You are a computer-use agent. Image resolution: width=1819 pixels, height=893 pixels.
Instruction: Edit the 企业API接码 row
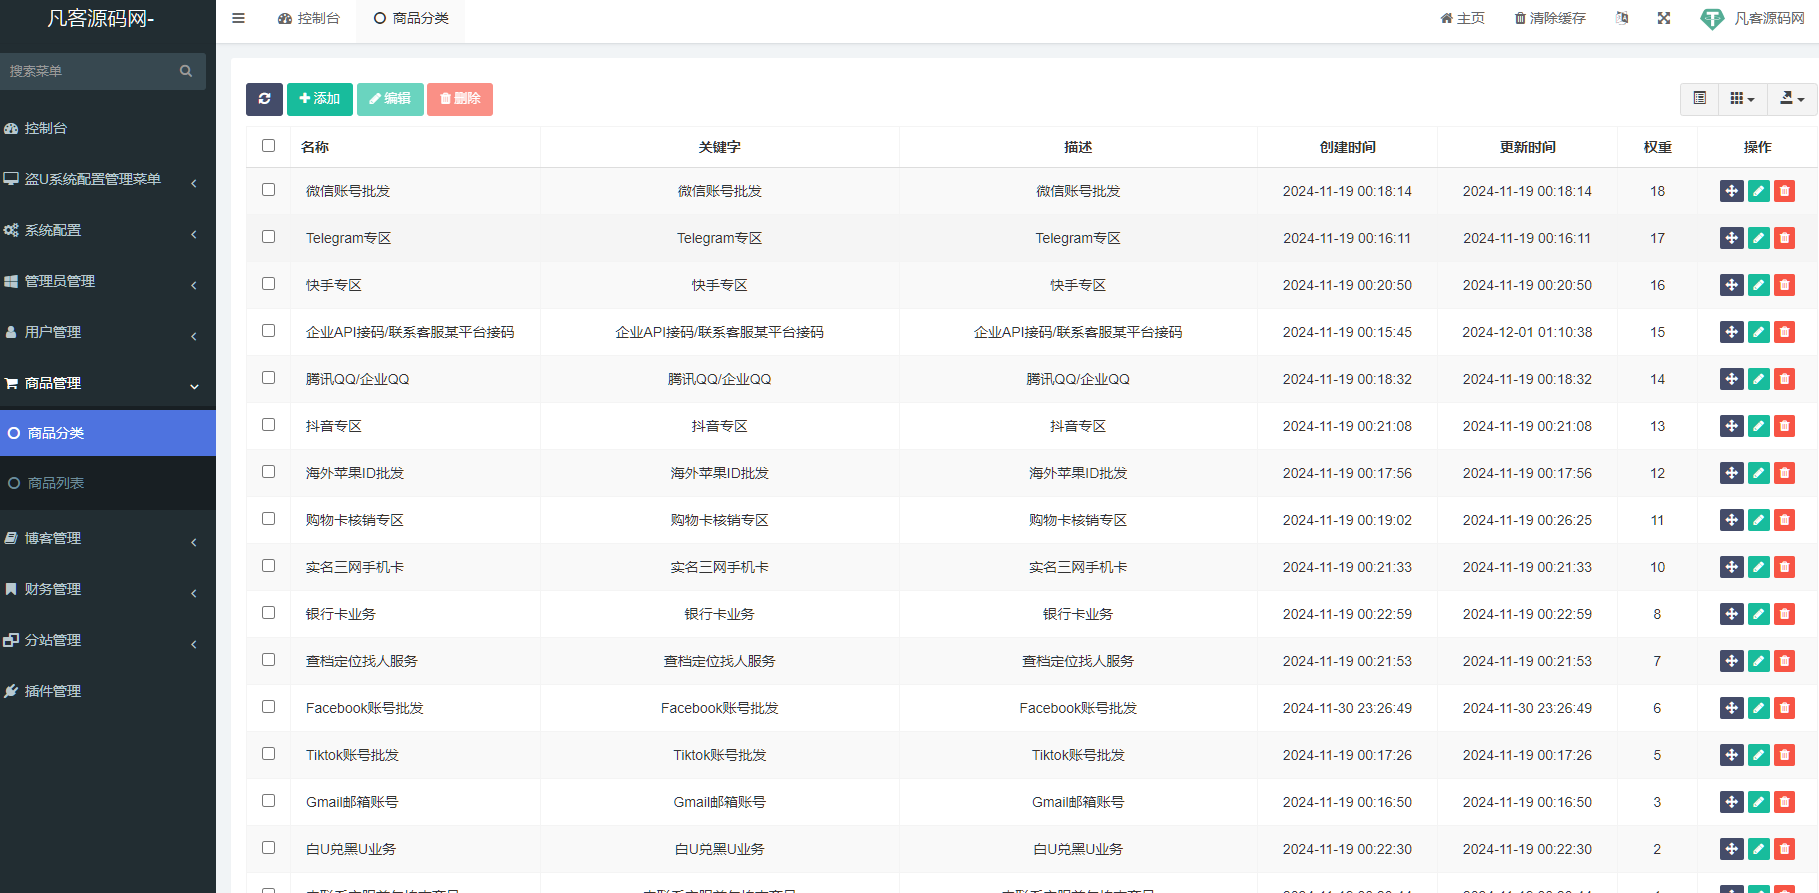(x=1759, y=332)
